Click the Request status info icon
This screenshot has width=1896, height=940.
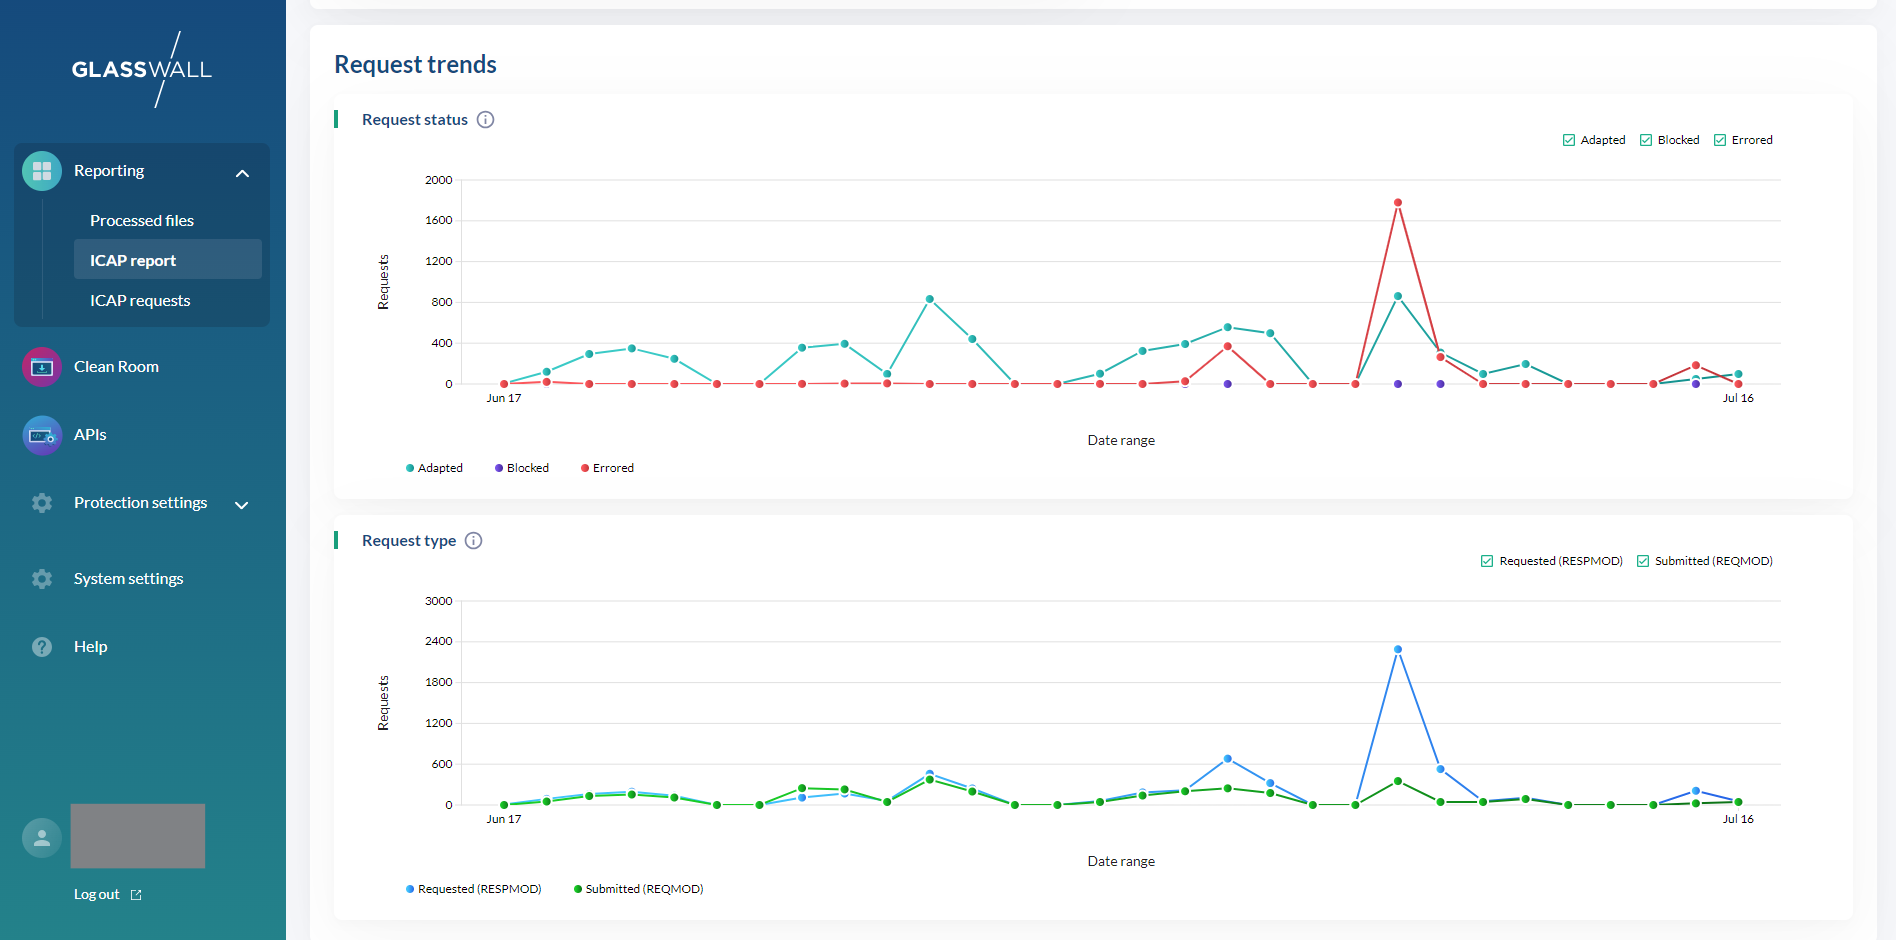pos(486,120)
